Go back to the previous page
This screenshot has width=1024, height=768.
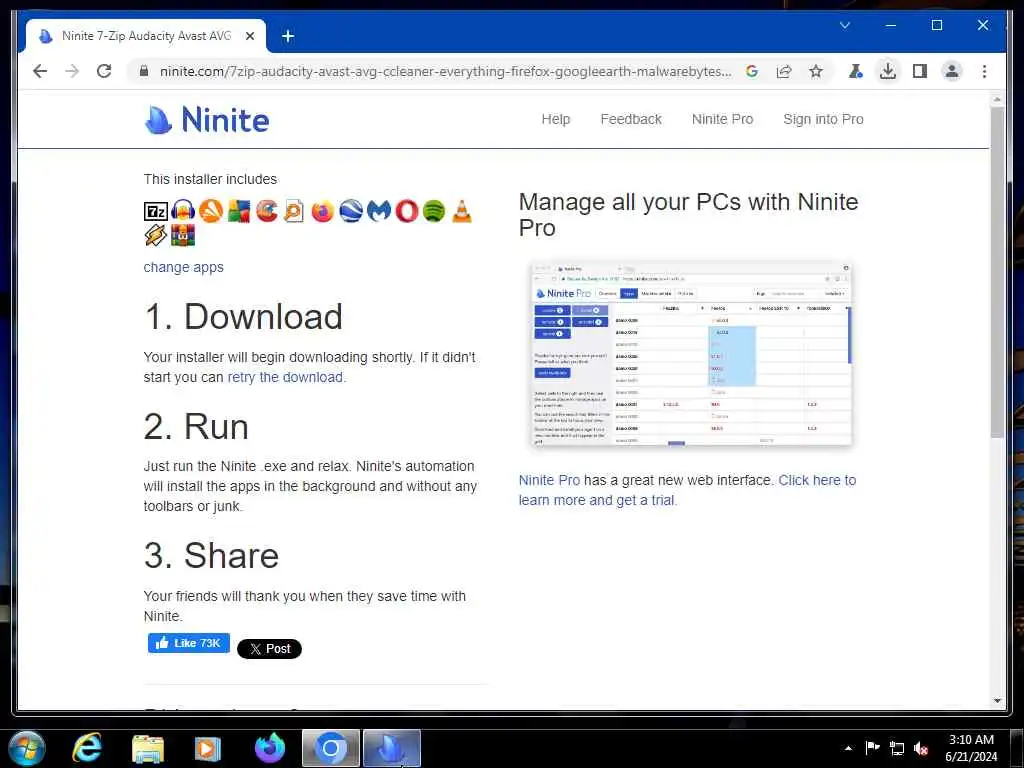[40, 71]
